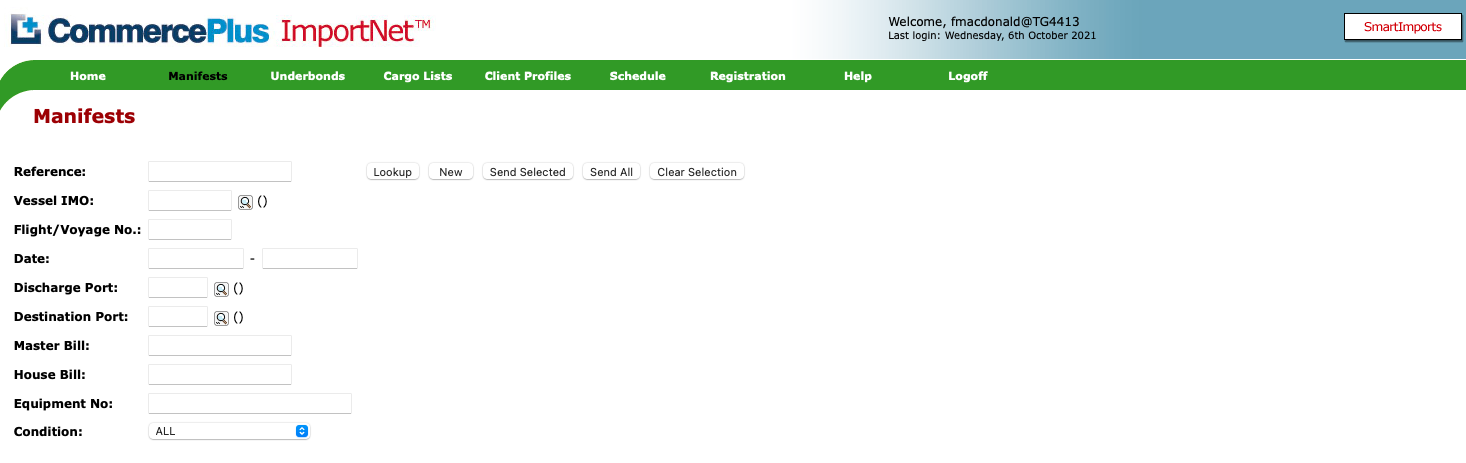Select Client Profiles in the navigation bar
Viewport: 1466px width, 463px height.
point(528,76)
